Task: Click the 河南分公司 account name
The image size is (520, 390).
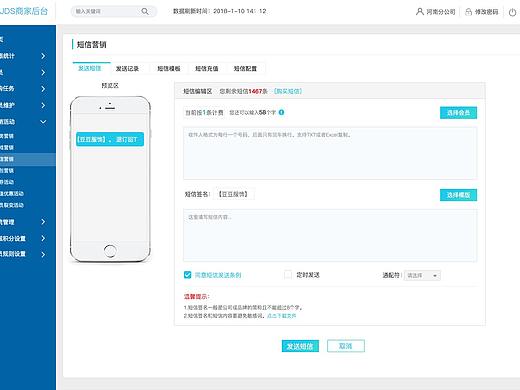Action: point(441,12)
